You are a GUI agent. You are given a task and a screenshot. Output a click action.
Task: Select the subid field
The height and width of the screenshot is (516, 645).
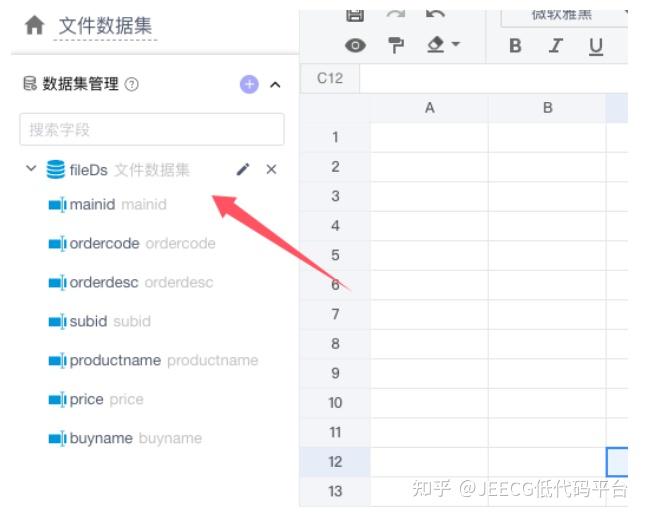[x=100, y=321]
